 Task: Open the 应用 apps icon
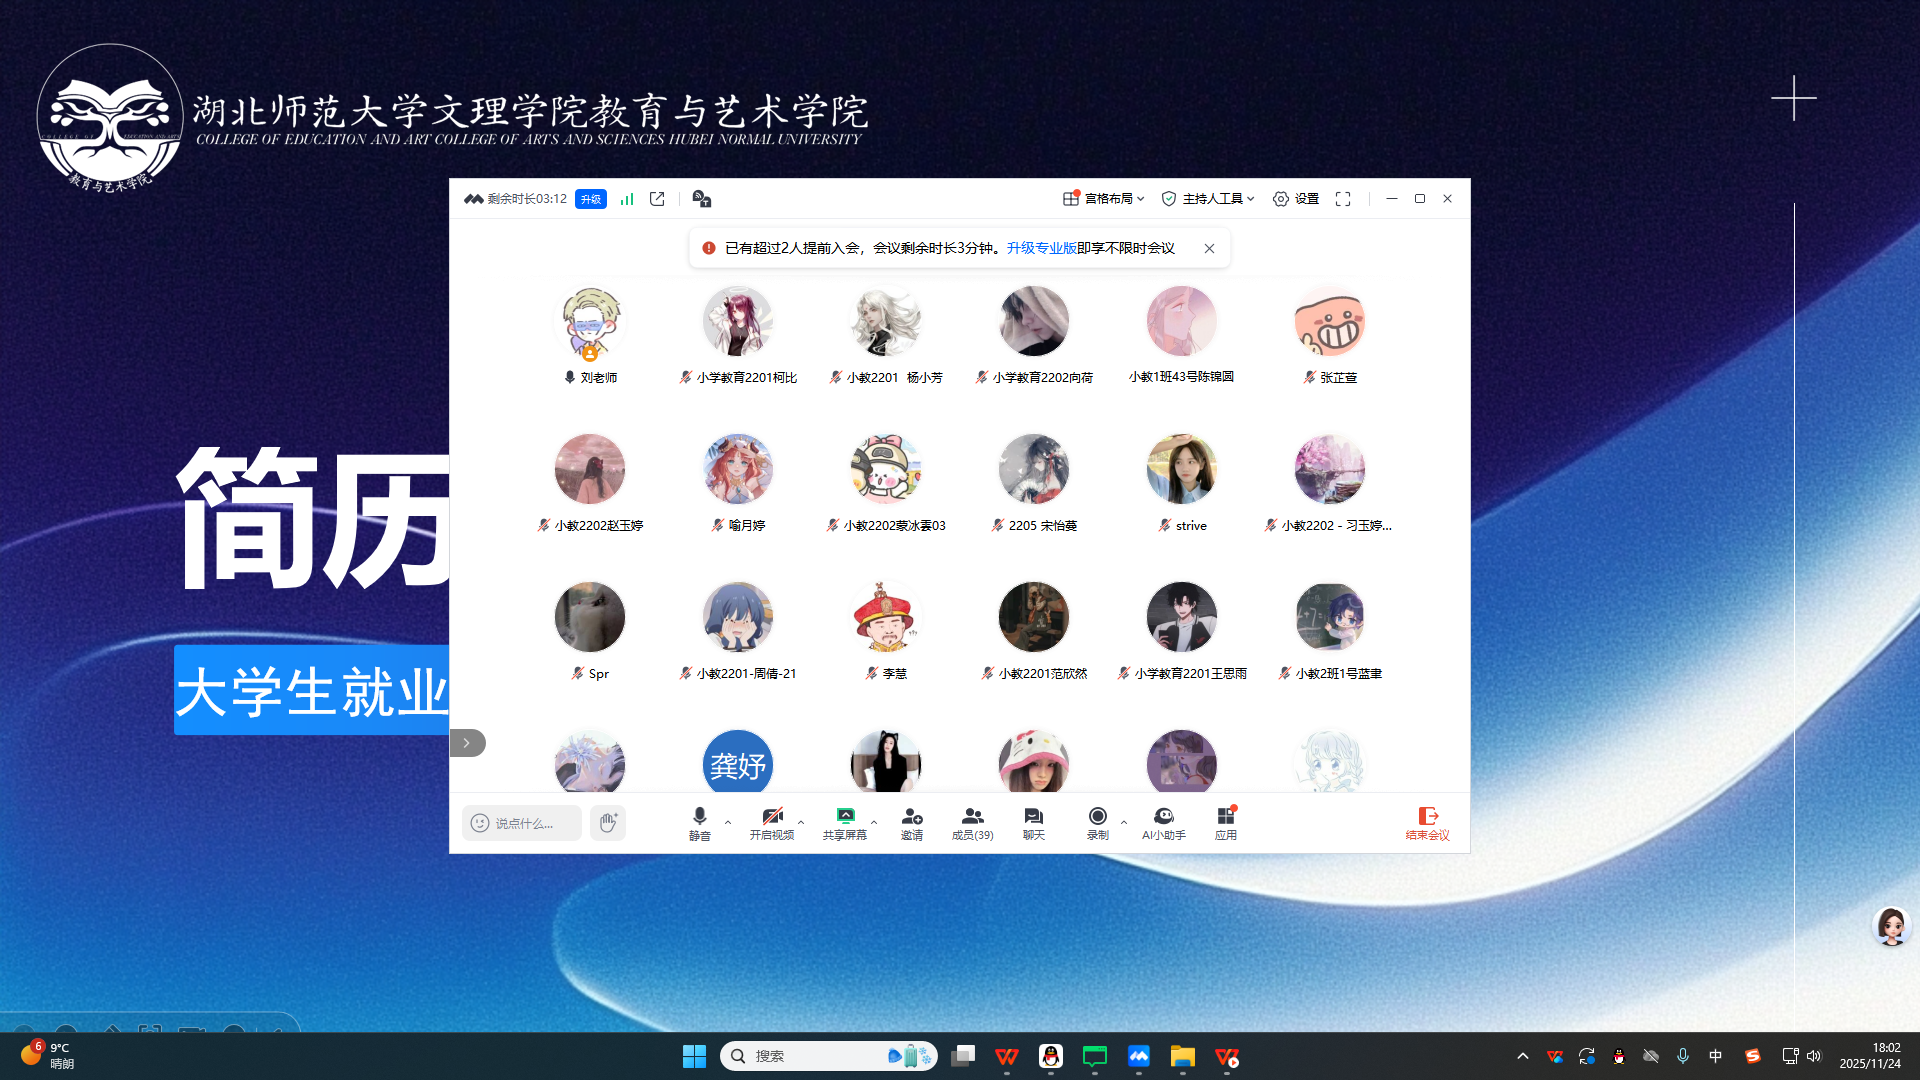tap(1225, 822)
